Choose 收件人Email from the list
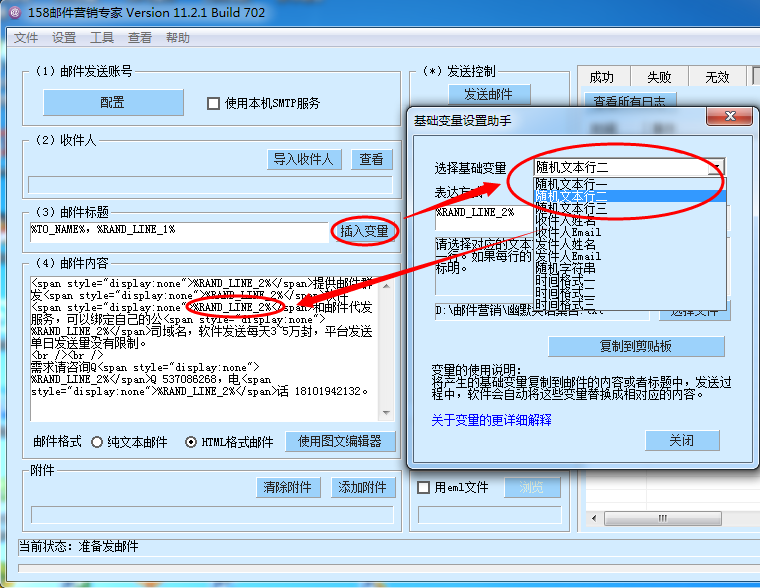760x588 pixels. coord(630,232)
